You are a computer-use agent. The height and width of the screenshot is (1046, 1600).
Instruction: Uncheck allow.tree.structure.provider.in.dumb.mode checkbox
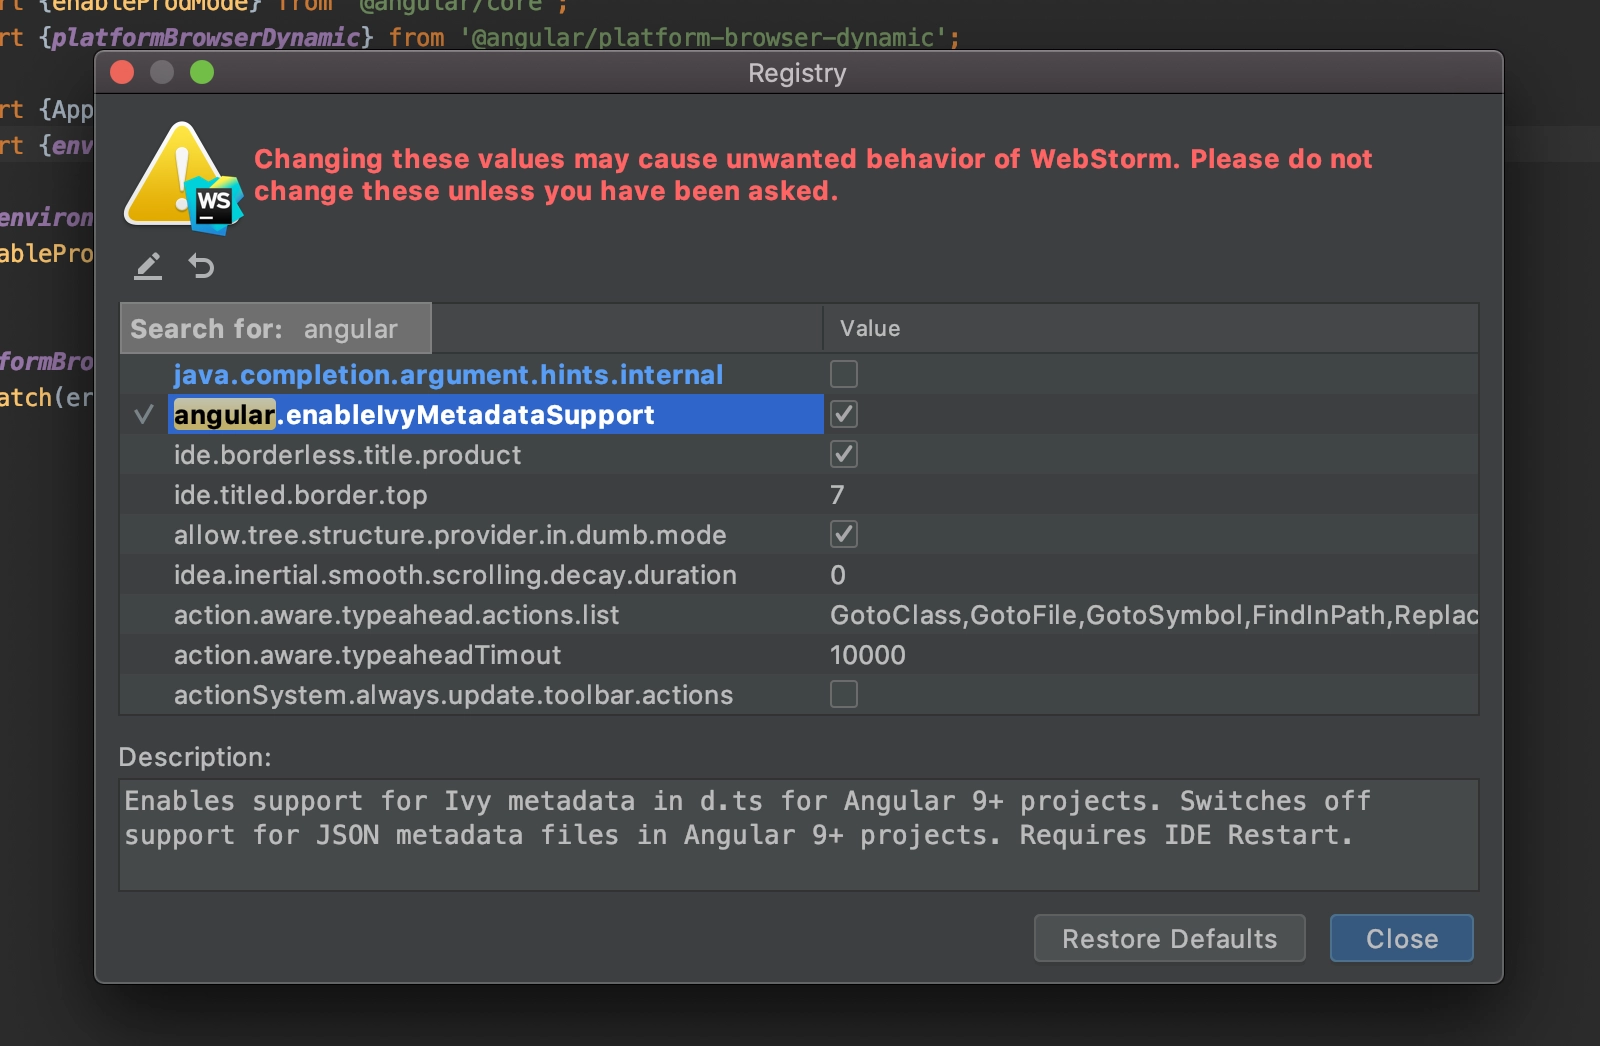(844, 534)
